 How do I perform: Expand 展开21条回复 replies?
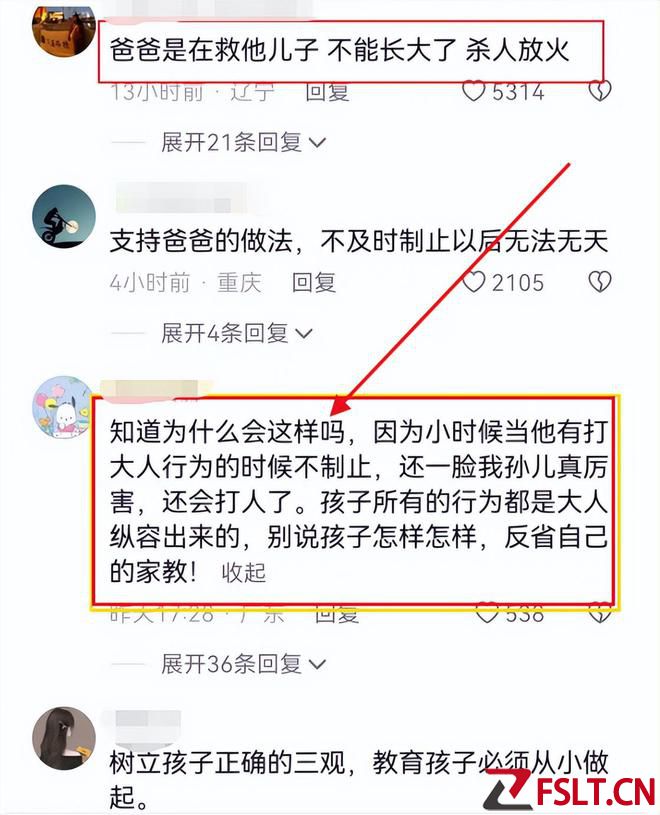pos(244,142)
